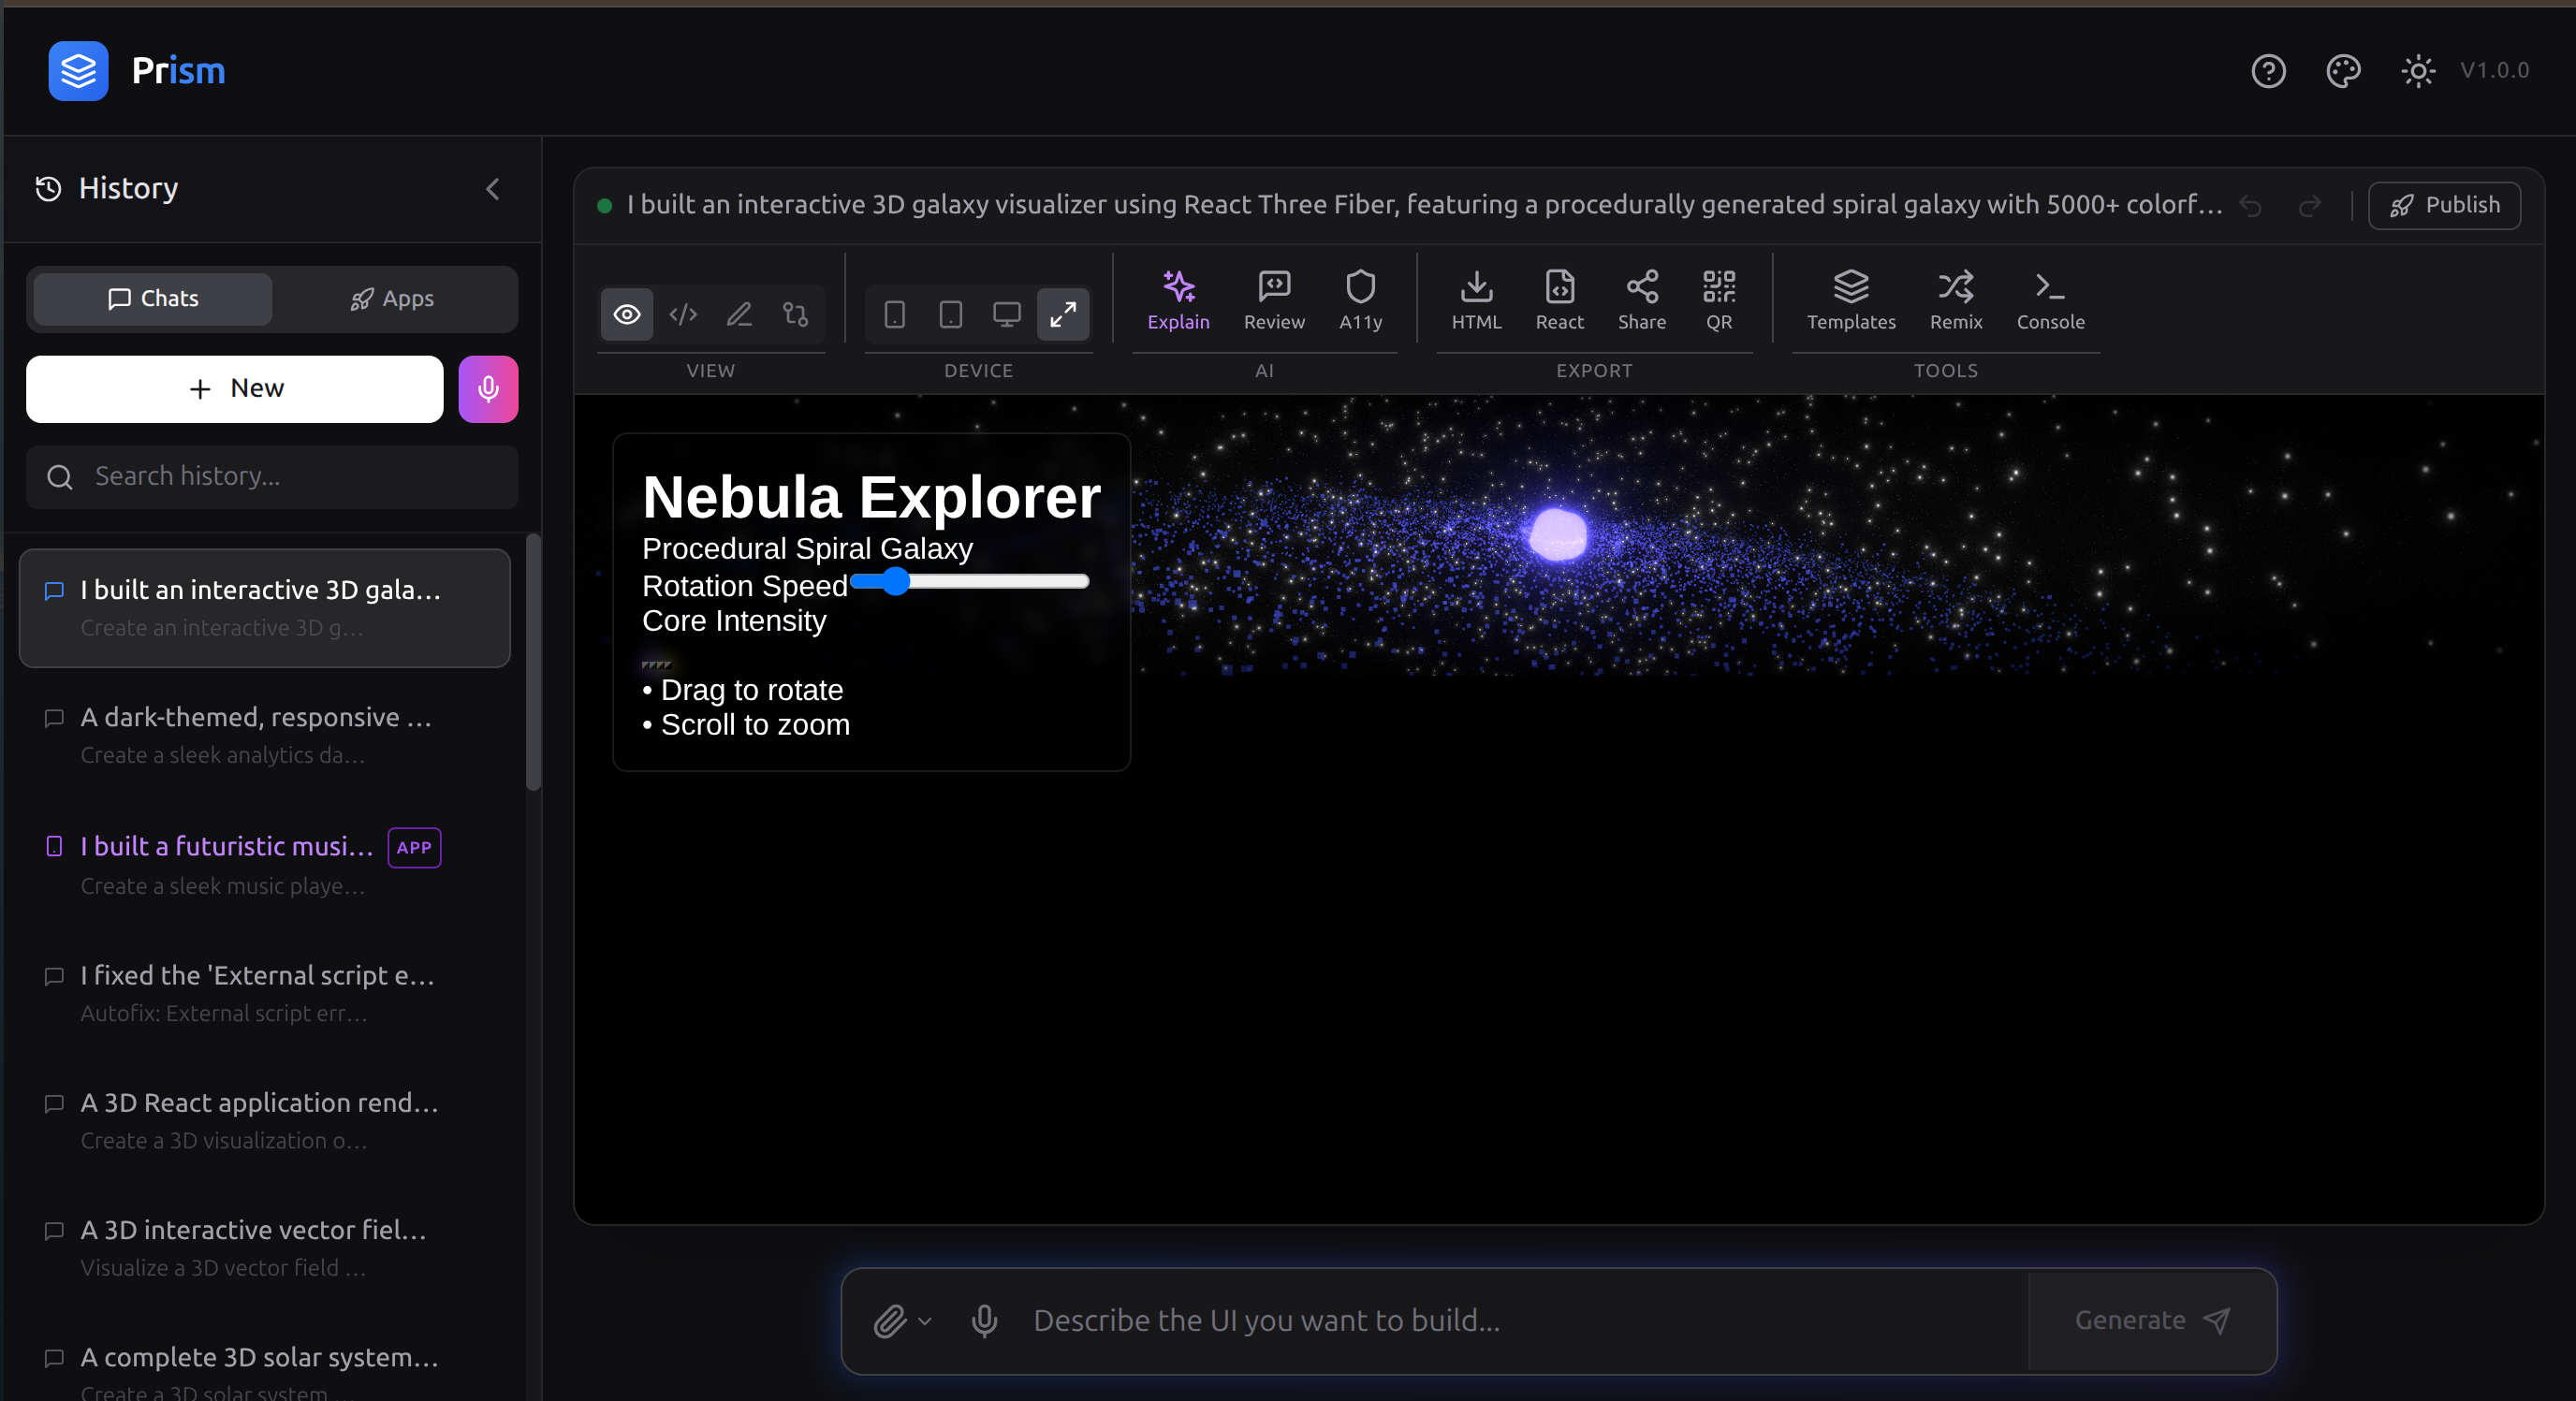This screenshot has height=1401, width=2576.
Task: Click the purple voice microphone button
Action: tap(488, 389)
